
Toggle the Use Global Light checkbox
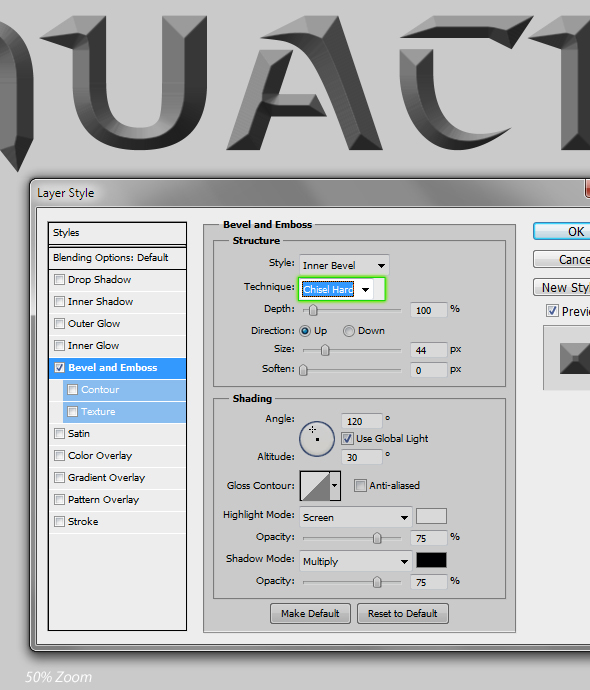pyautogui.click(x=348, y=438)
